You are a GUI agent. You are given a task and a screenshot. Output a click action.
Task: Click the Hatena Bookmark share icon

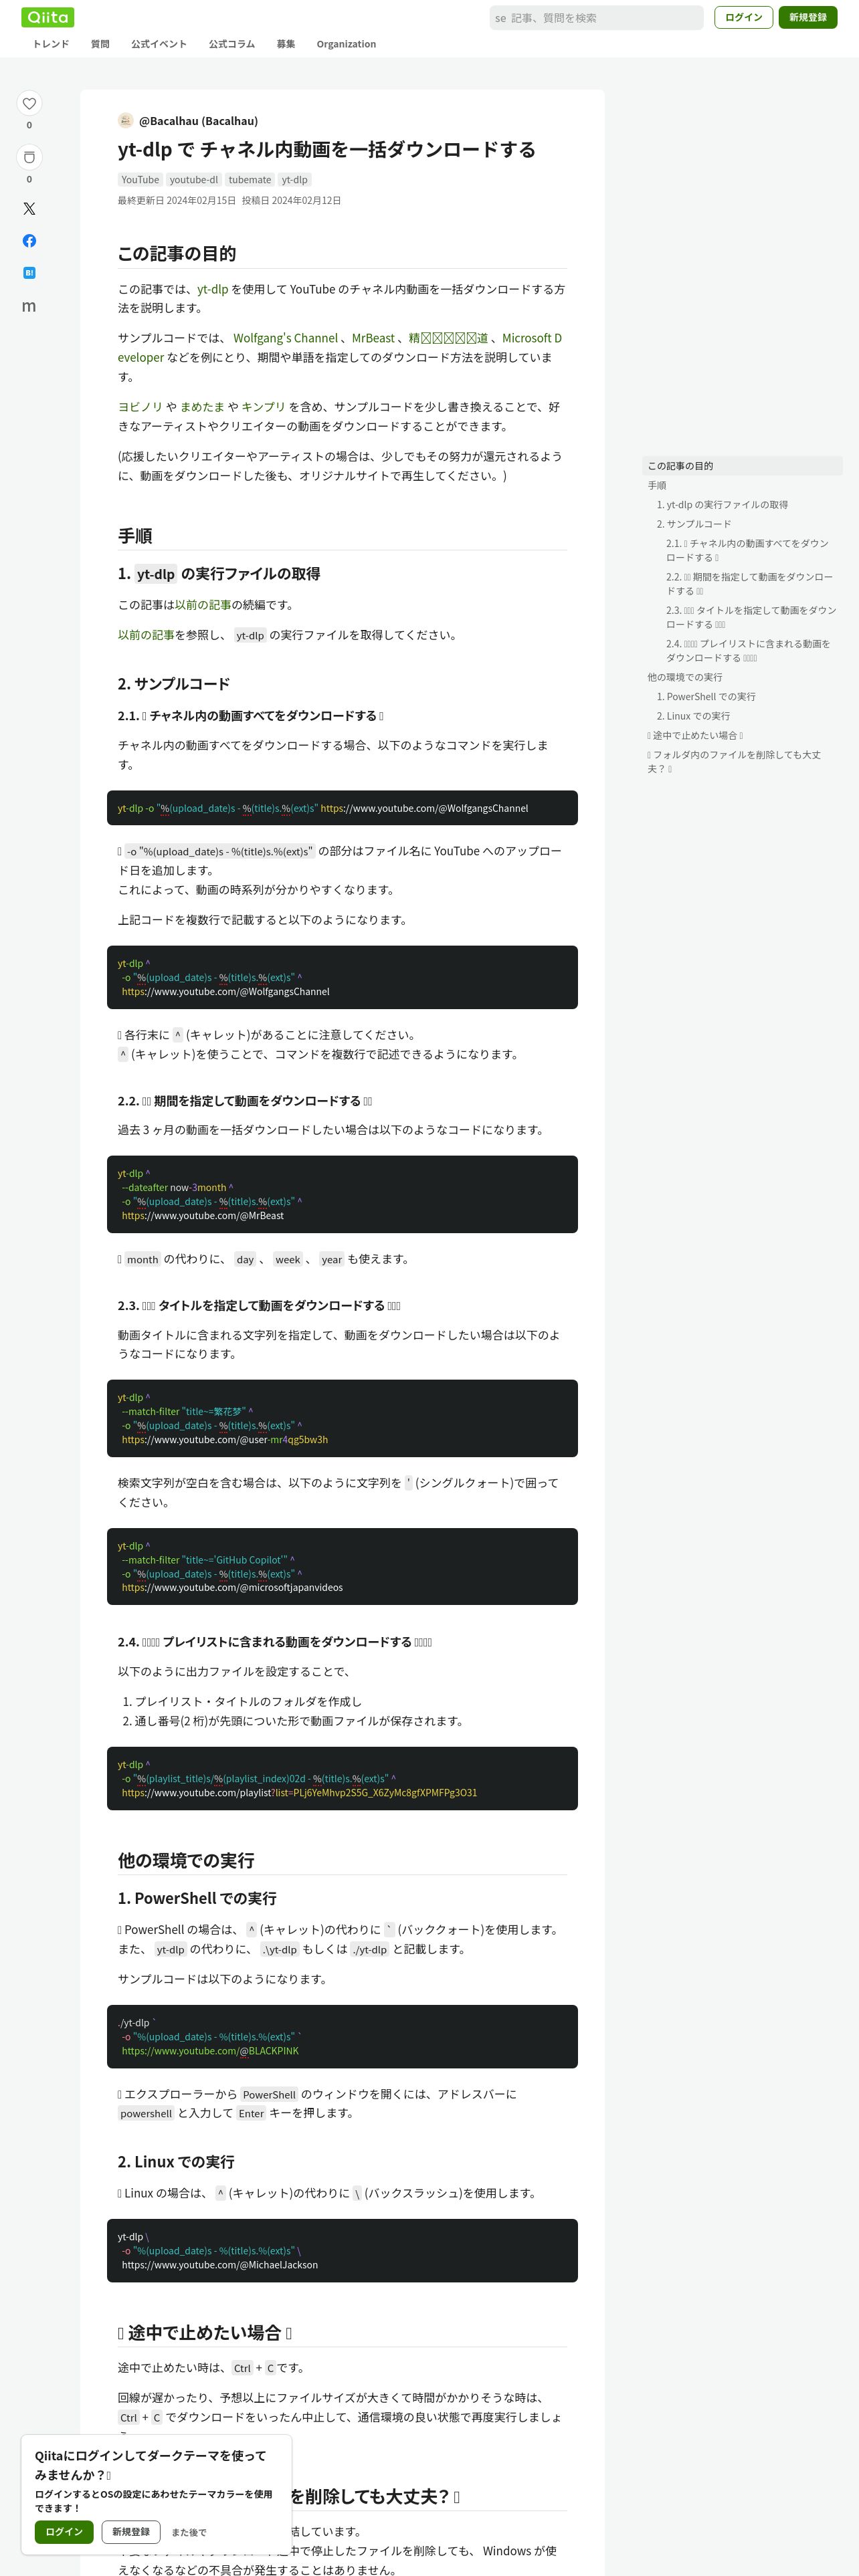pos(29,273)
